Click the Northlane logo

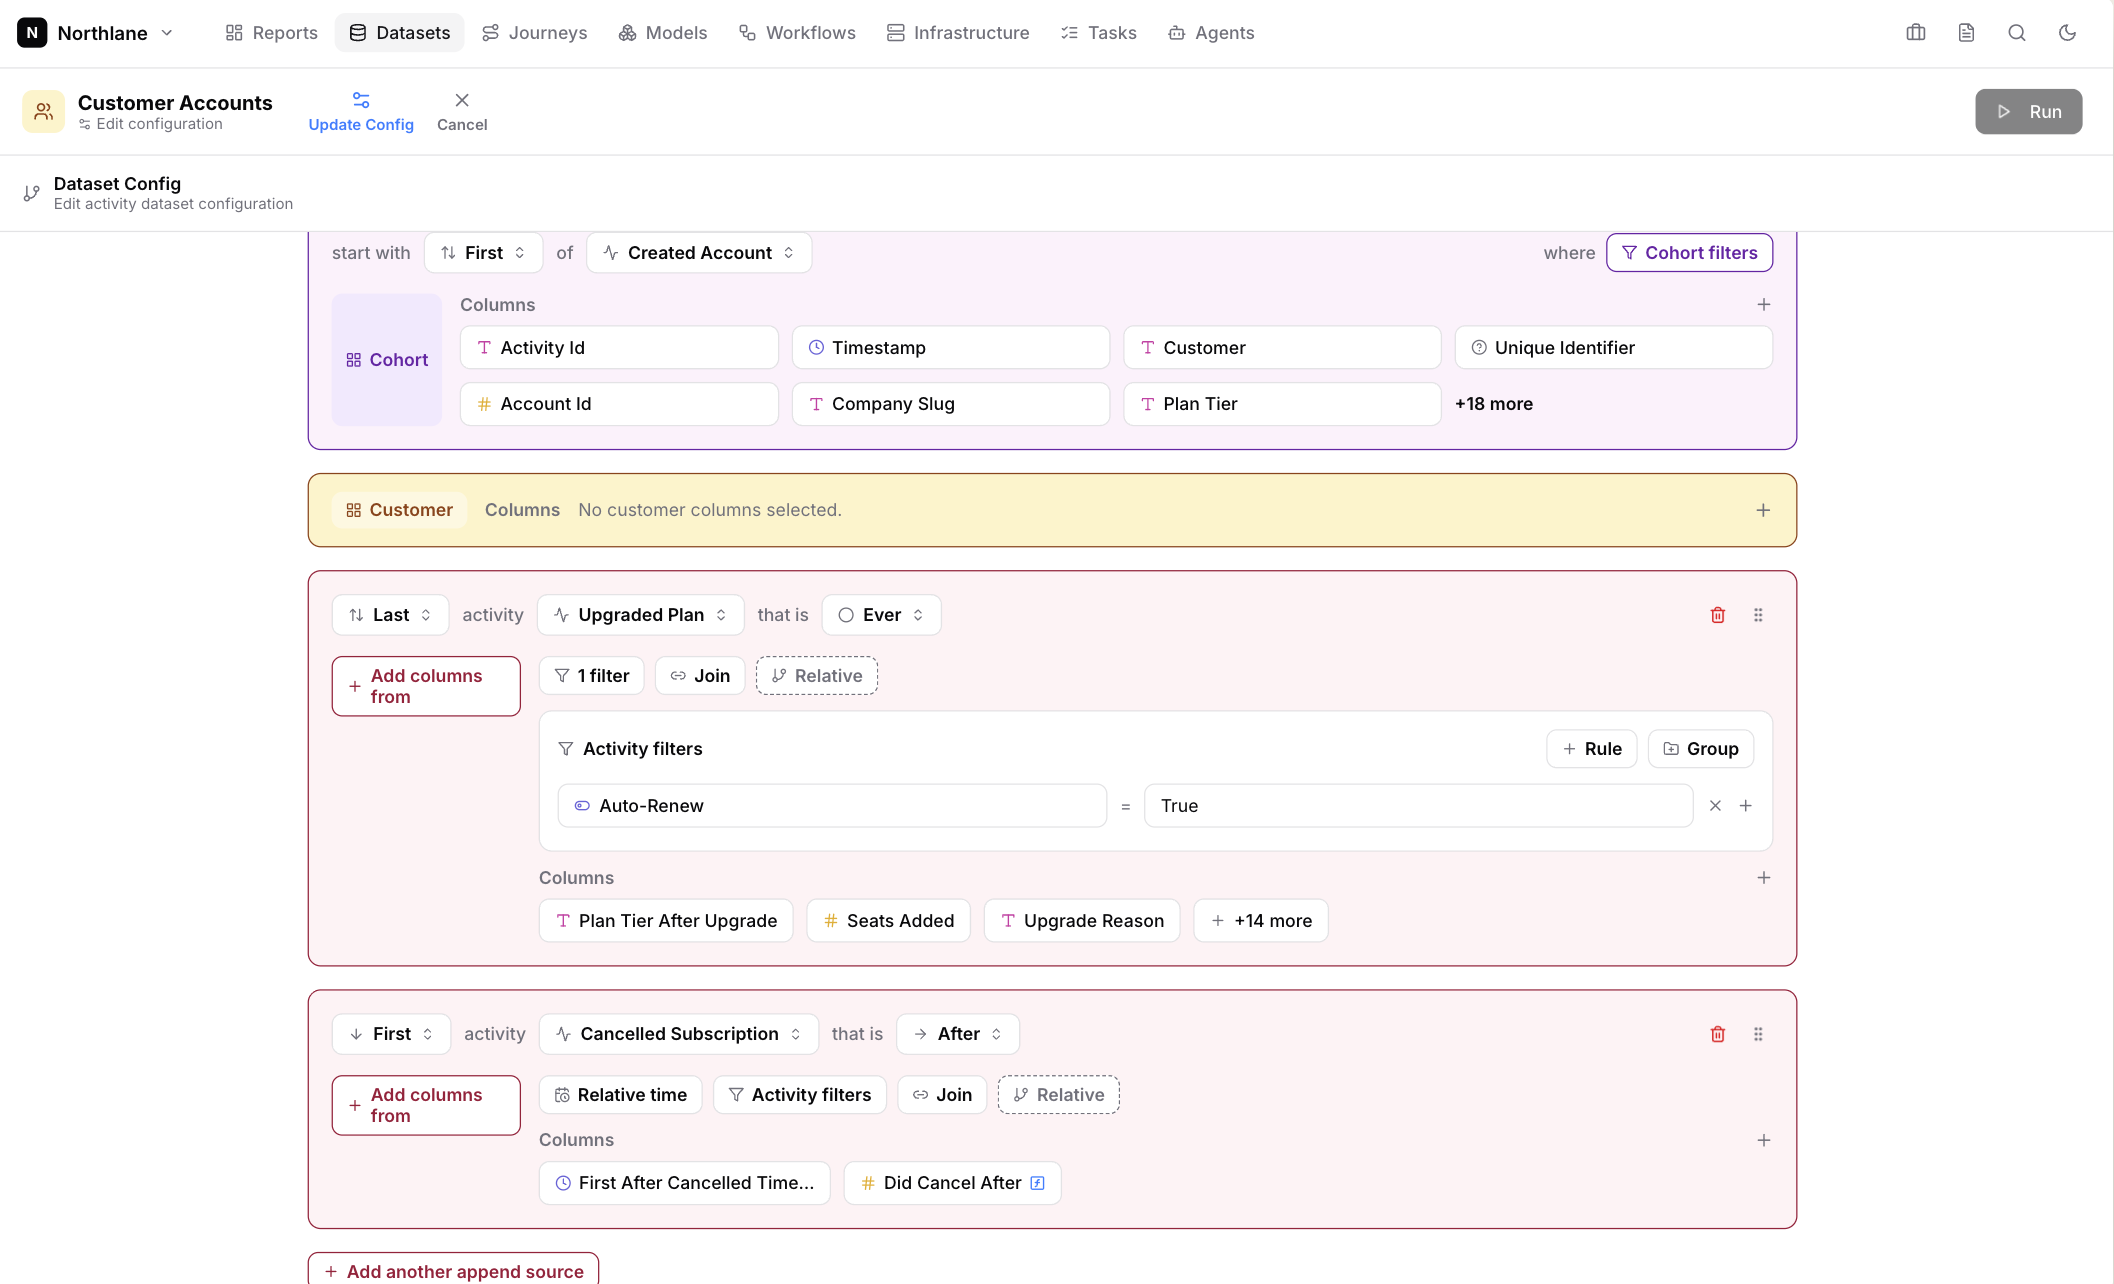click(x=32, y=33)
